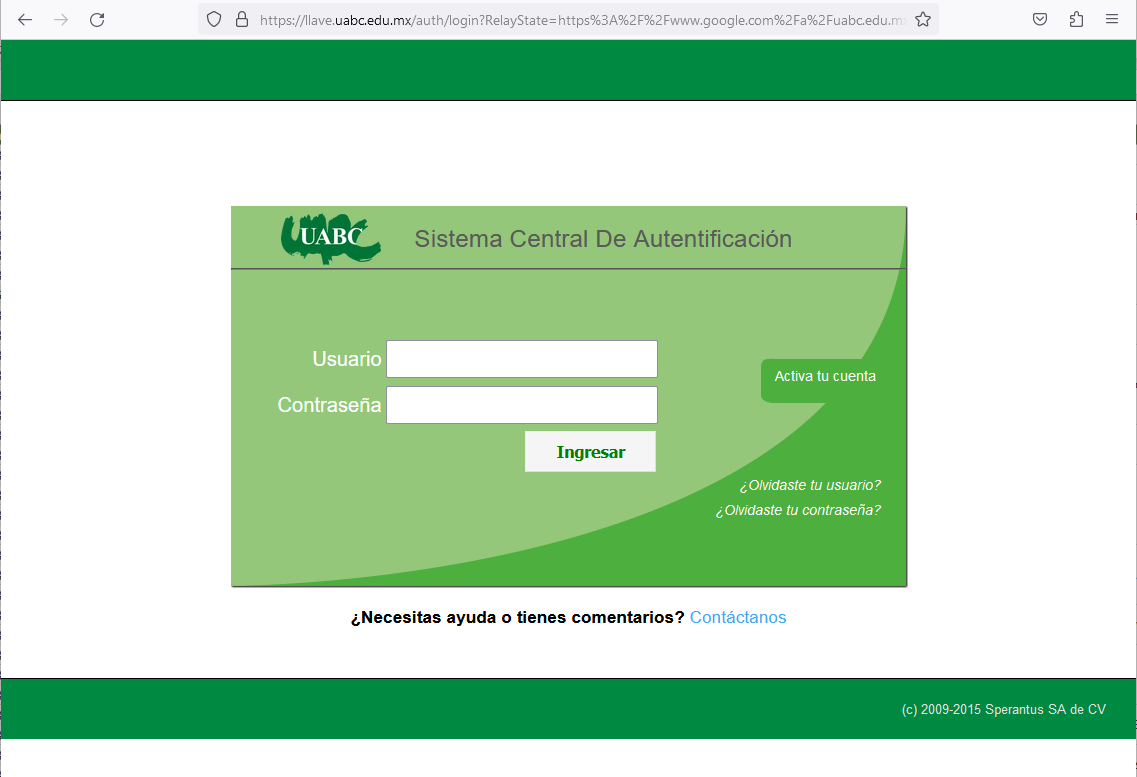Open the tracking protection shield icon
Viewport: 1137px width, 777px height.
pyautogui.click(x=214, y=19)
